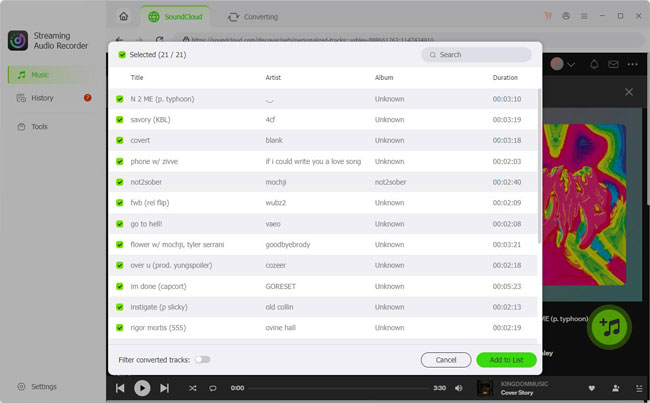The width and height of the screenshot is (650, 403).
Task: Click the green add-music floating button
Action: click(x=609, y=327)
